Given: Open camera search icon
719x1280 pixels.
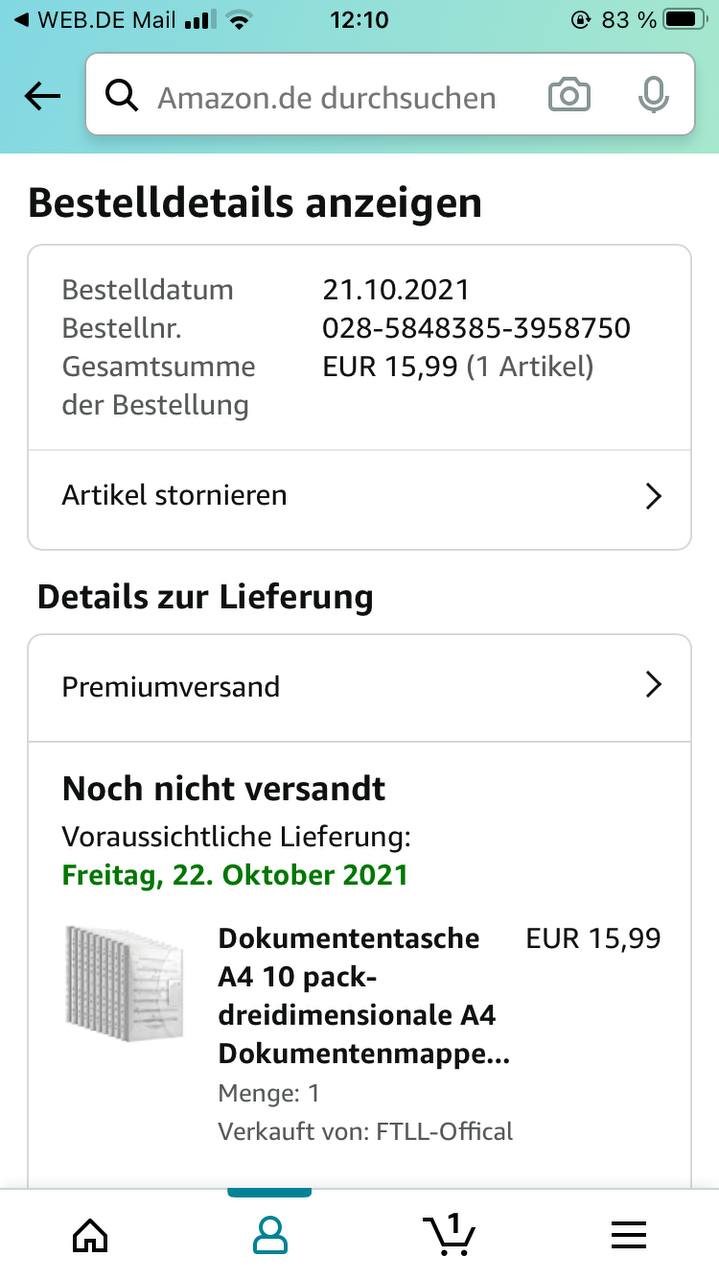Looking at the screenshot, I should (569, 96).
